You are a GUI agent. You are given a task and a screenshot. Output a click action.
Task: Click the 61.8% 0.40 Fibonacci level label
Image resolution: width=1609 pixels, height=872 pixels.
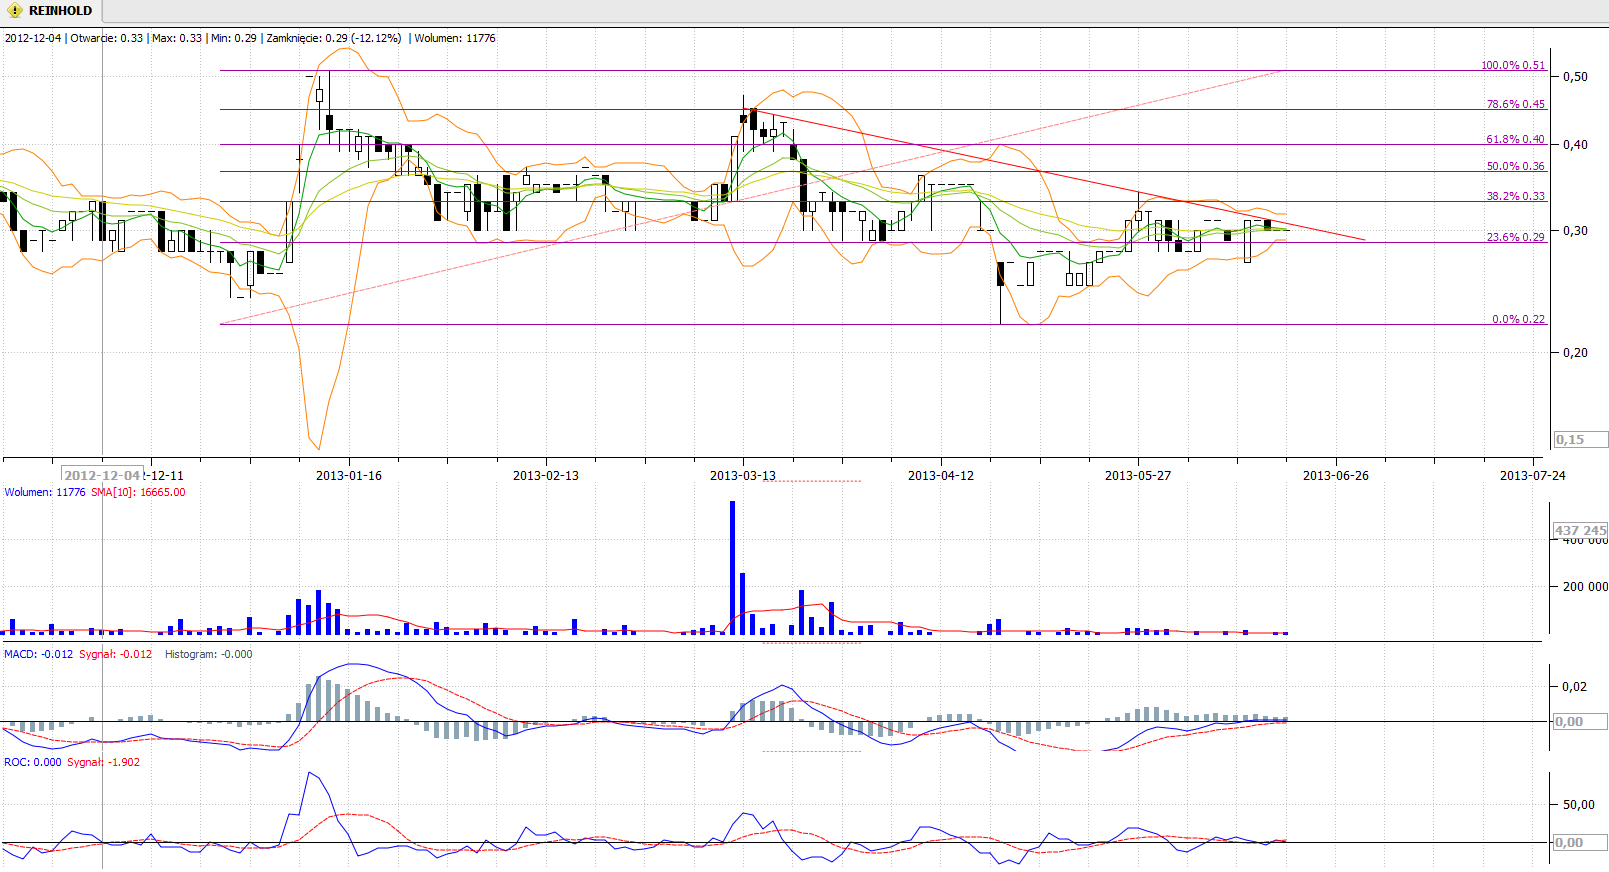pos(1516,139)
